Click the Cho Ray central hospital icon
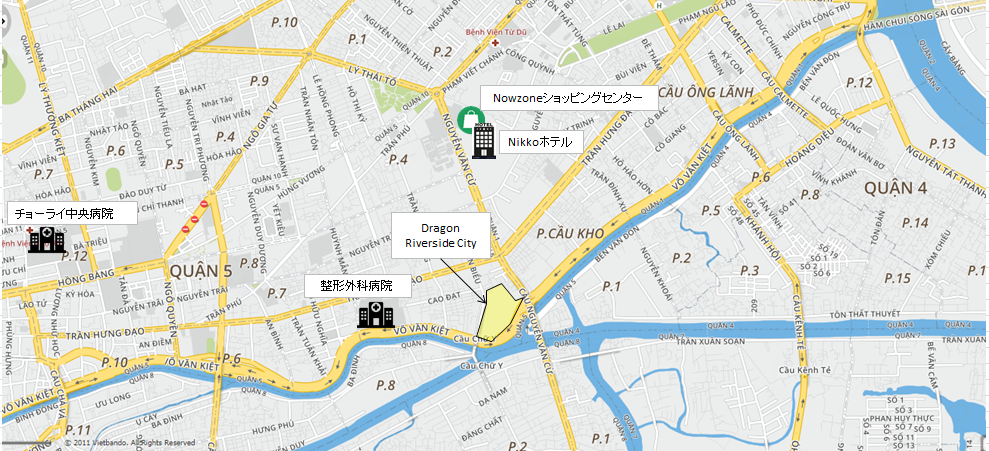Image resolution: width=989 pixels, height=451 pixels. pyautogui.click(x=46, y=240)
